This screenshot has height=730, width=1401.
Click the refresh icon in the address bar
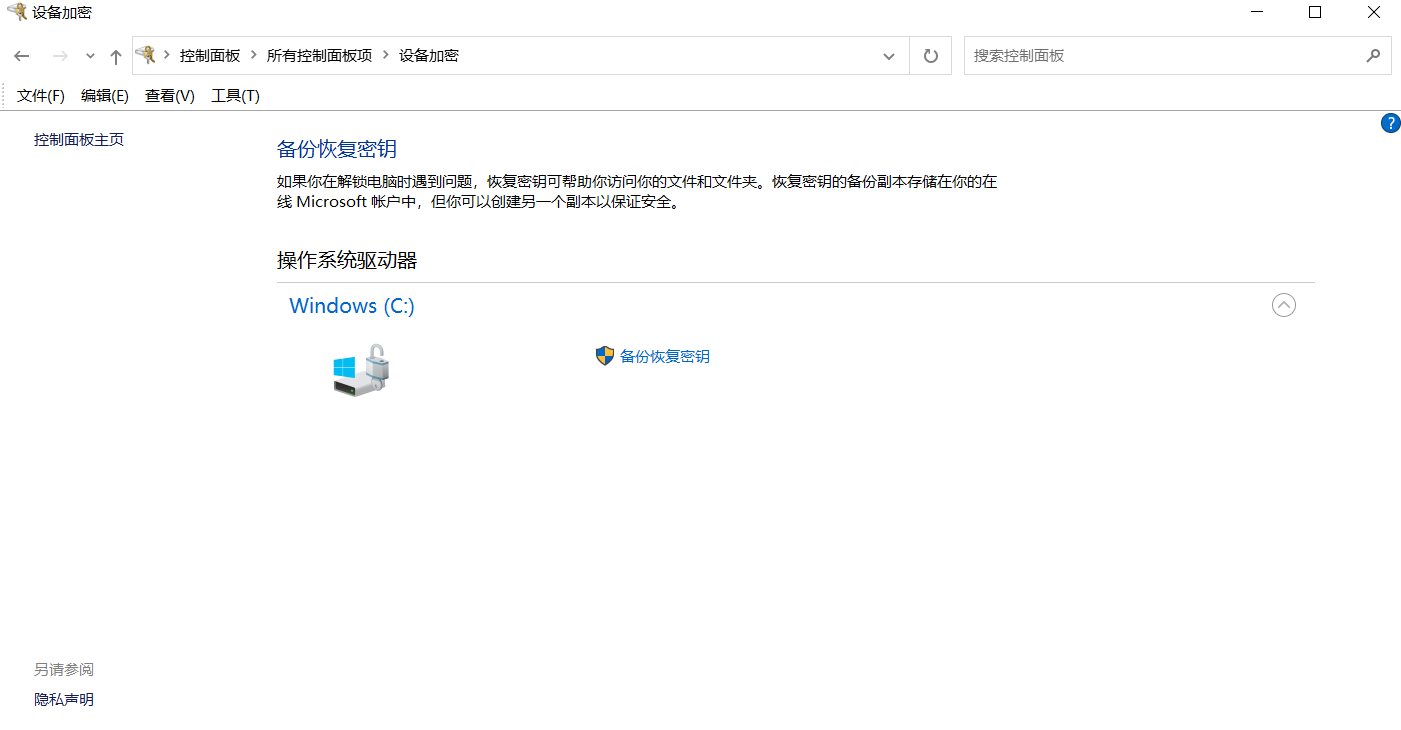[929, 55]
